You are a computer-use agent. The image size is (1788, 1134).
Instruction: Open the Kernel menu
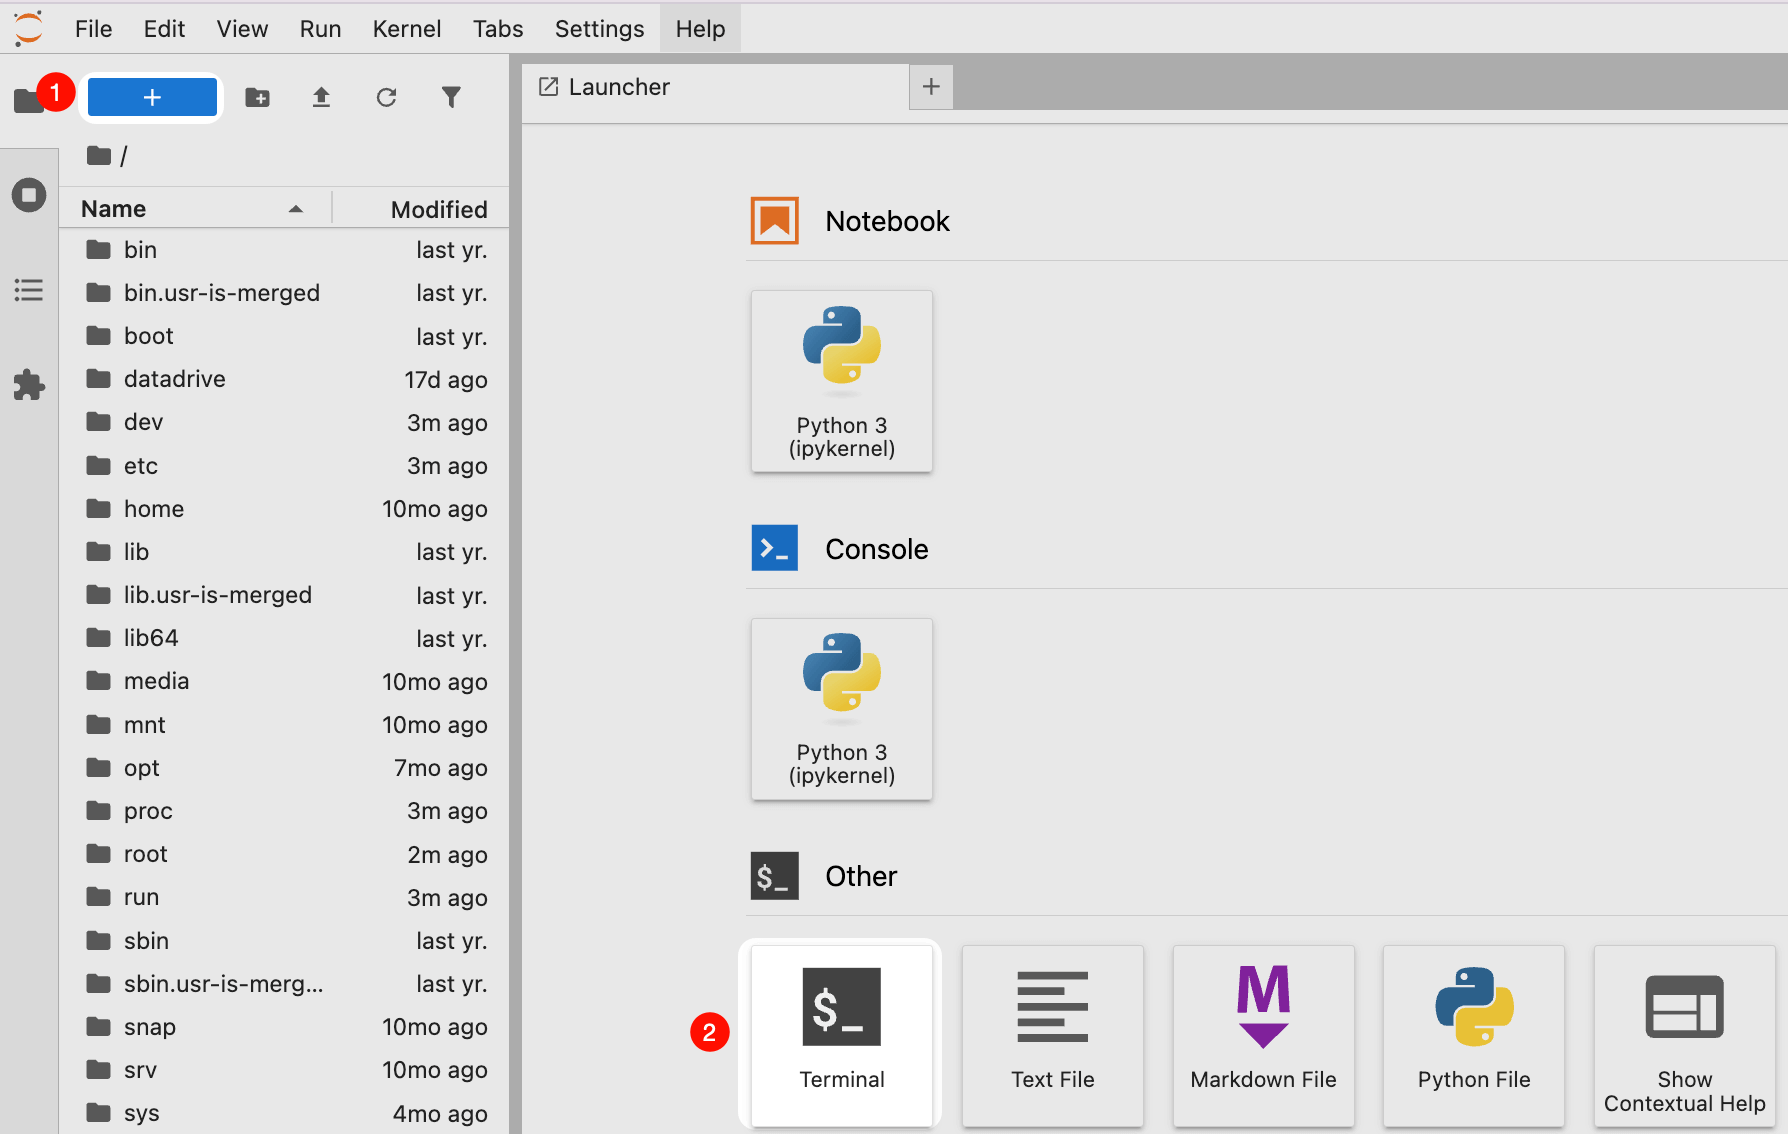click(x=406, y=29)
